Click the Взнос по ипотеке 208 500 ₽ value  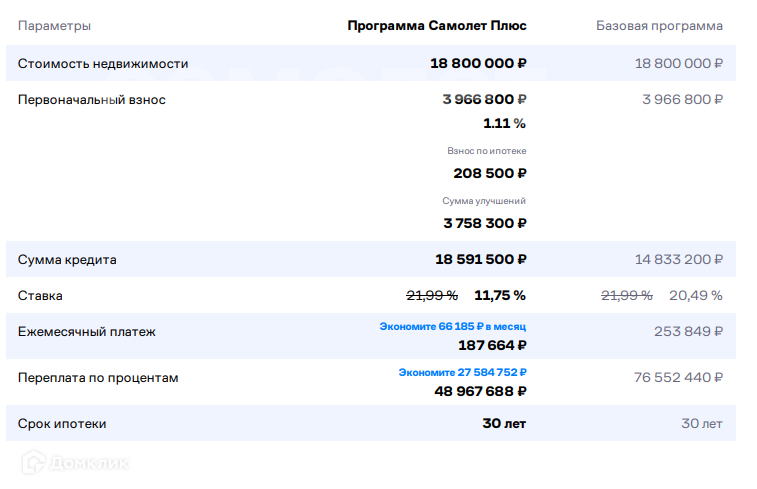point(489,172)
